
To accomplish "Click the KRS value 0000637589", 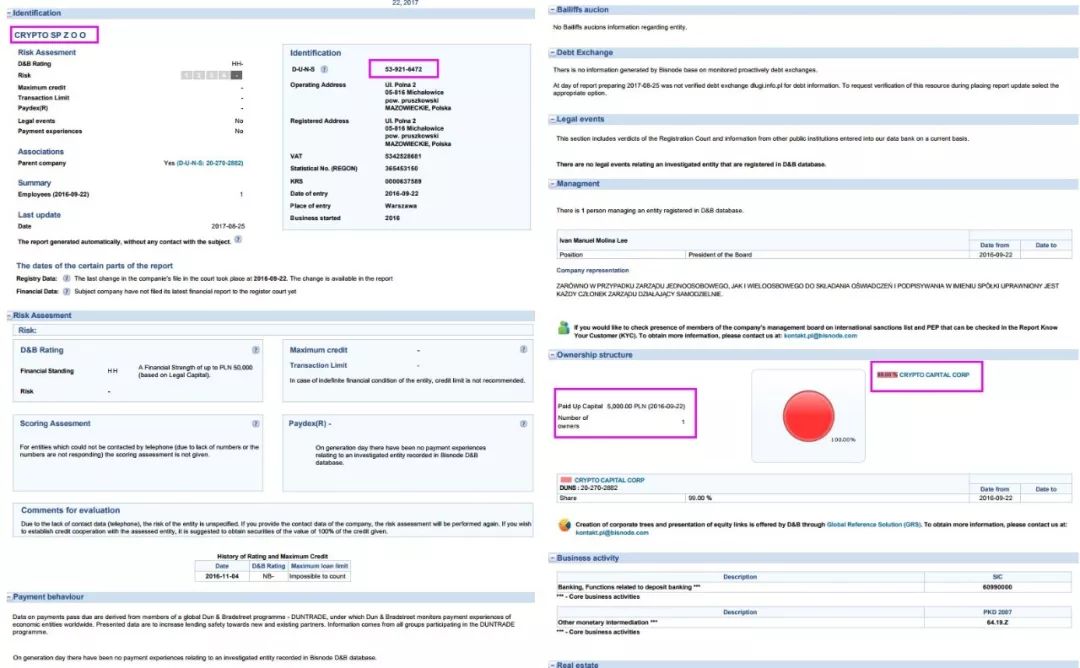I will click(x=403, y=182).
